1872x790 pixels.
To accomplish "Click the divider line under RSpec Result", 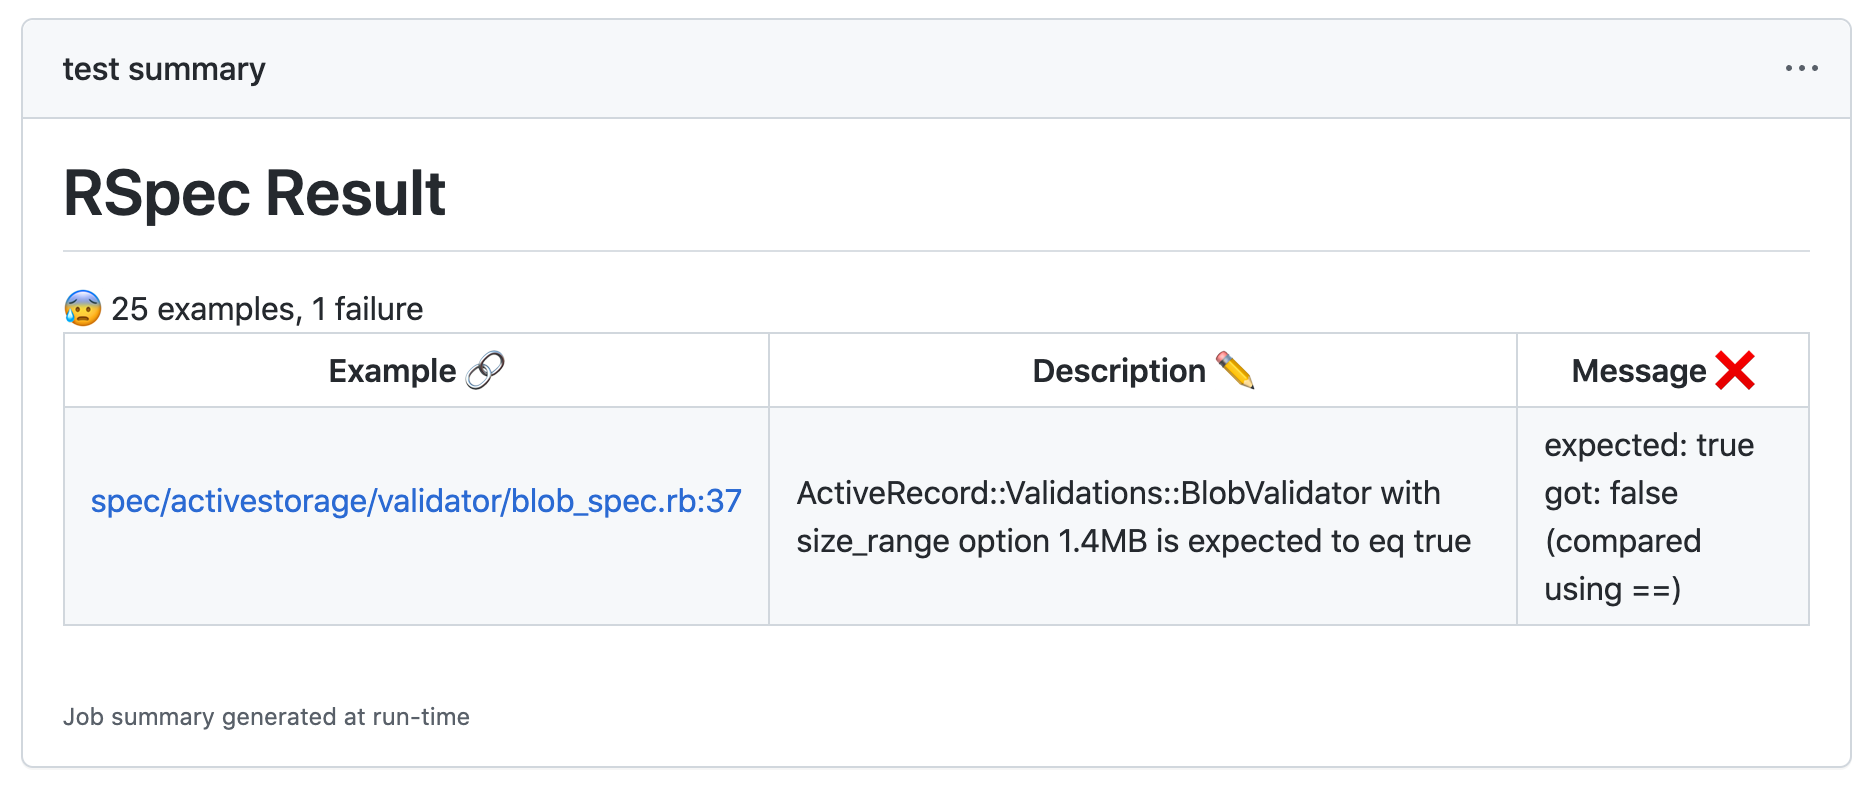I will coord(936,251).
